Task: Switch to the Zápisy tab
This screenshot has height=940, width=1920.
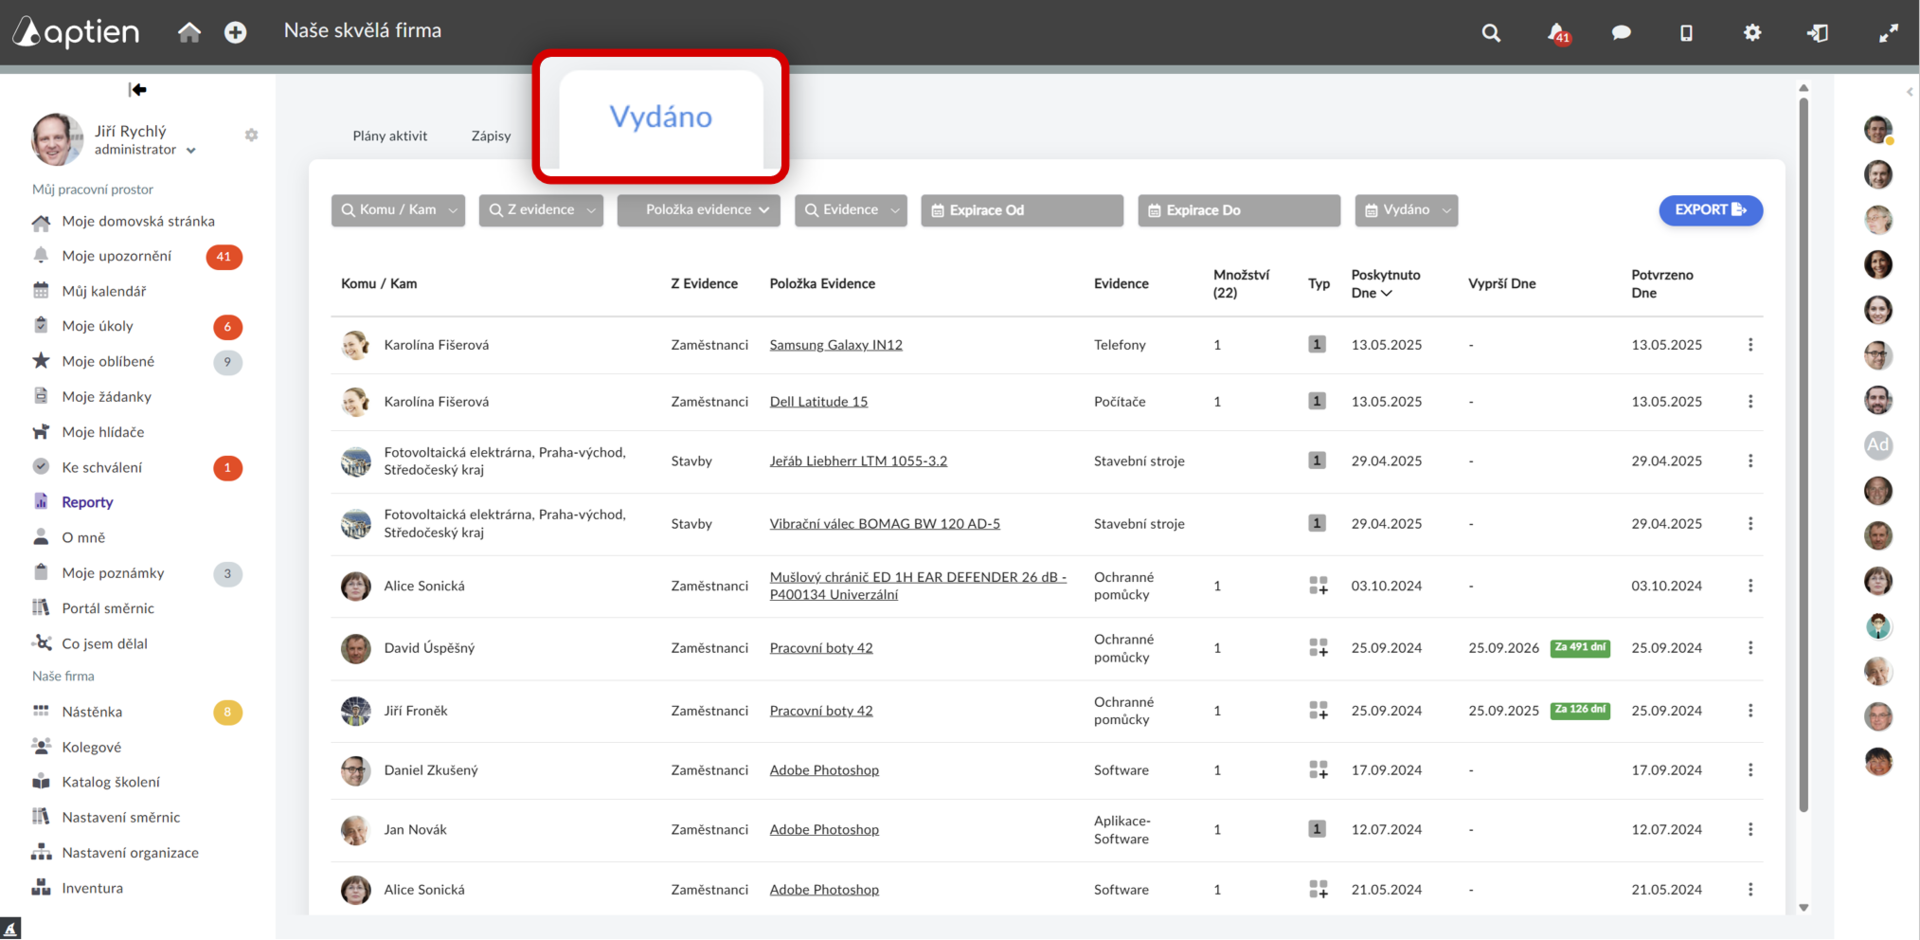Action: 491,136
